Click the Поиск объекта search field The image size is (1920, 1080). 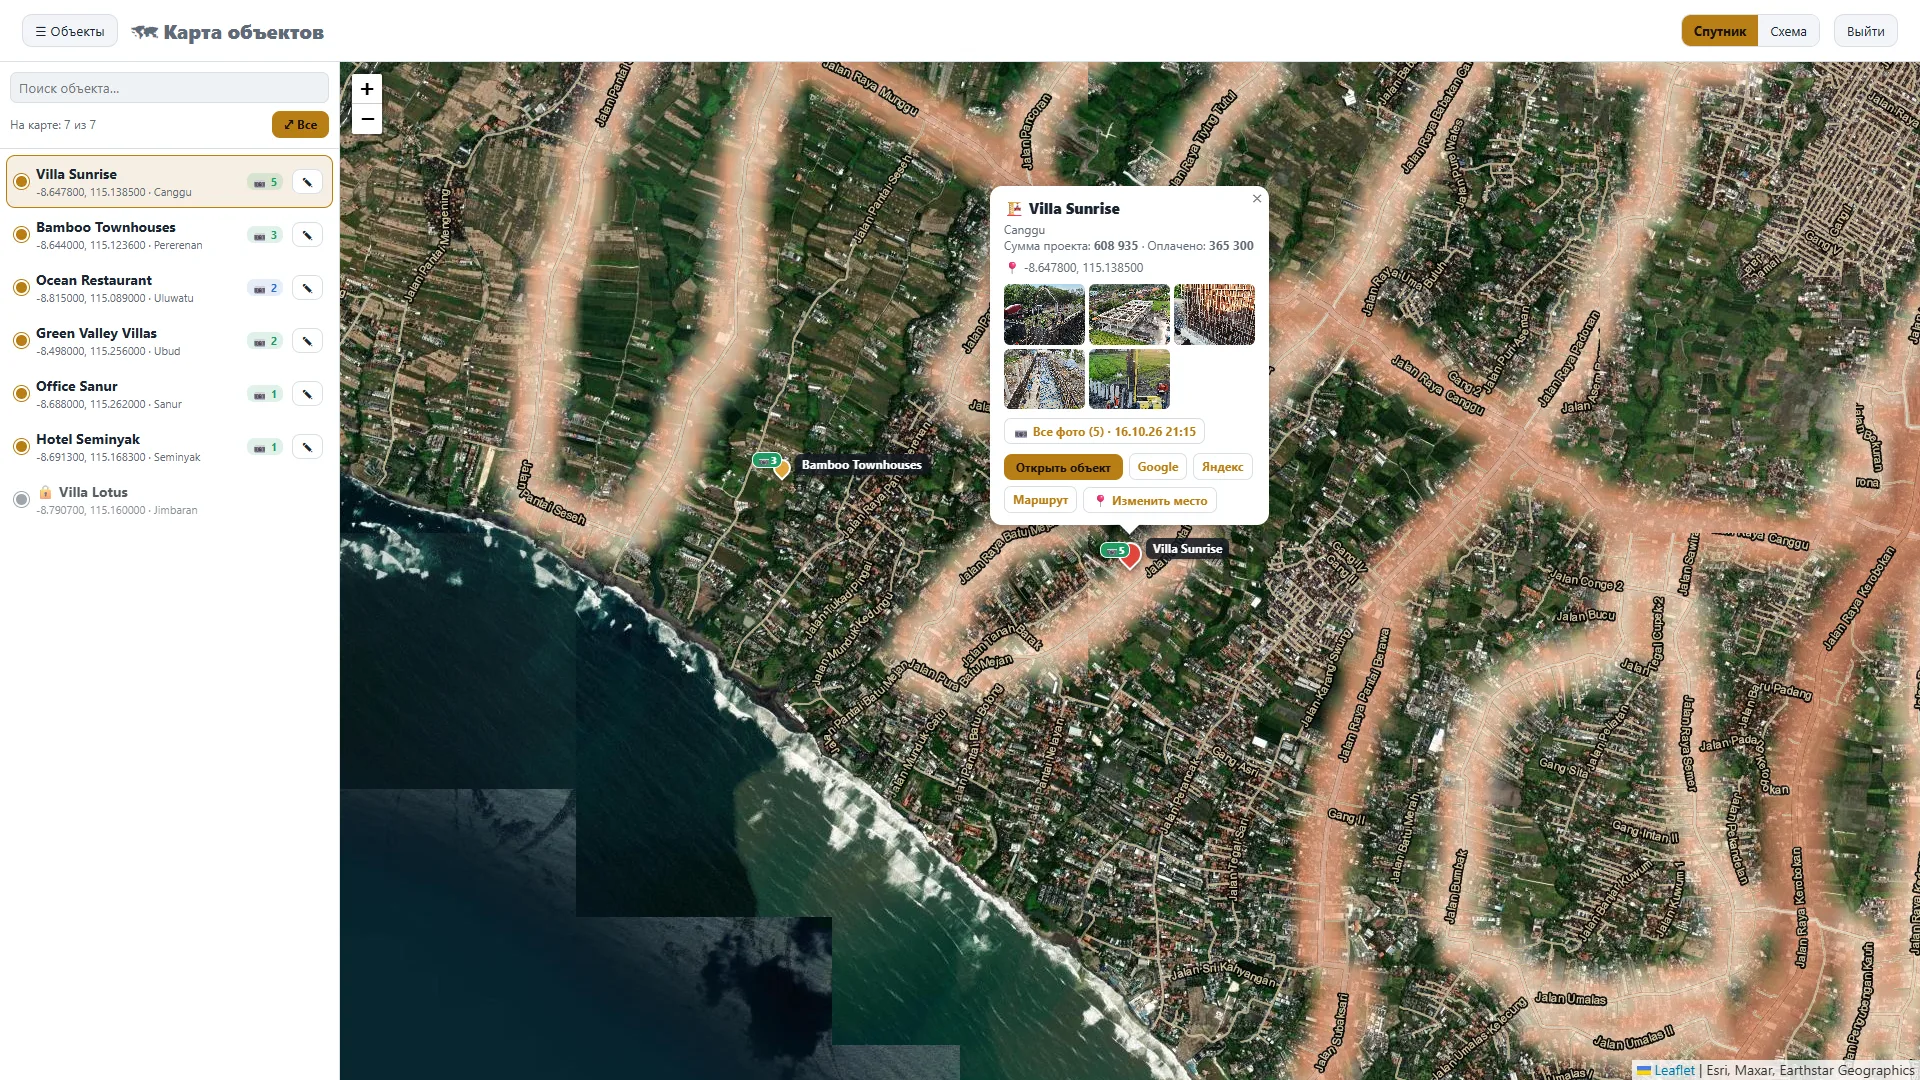coord(169,88)
